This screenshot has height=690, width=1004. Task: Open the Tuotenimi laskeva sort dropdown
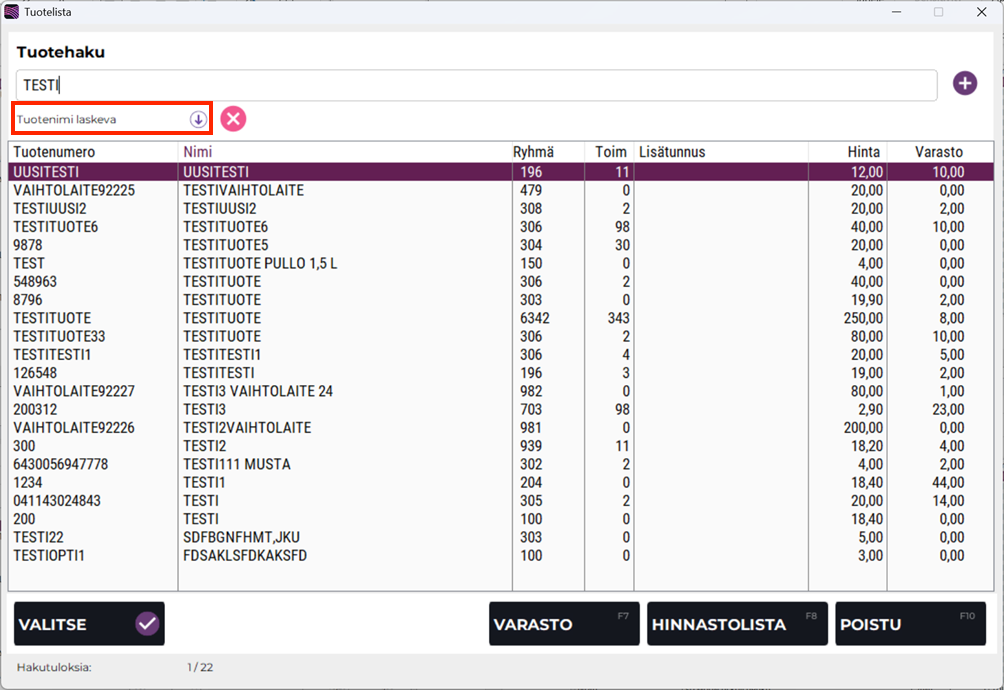[100, 119]
